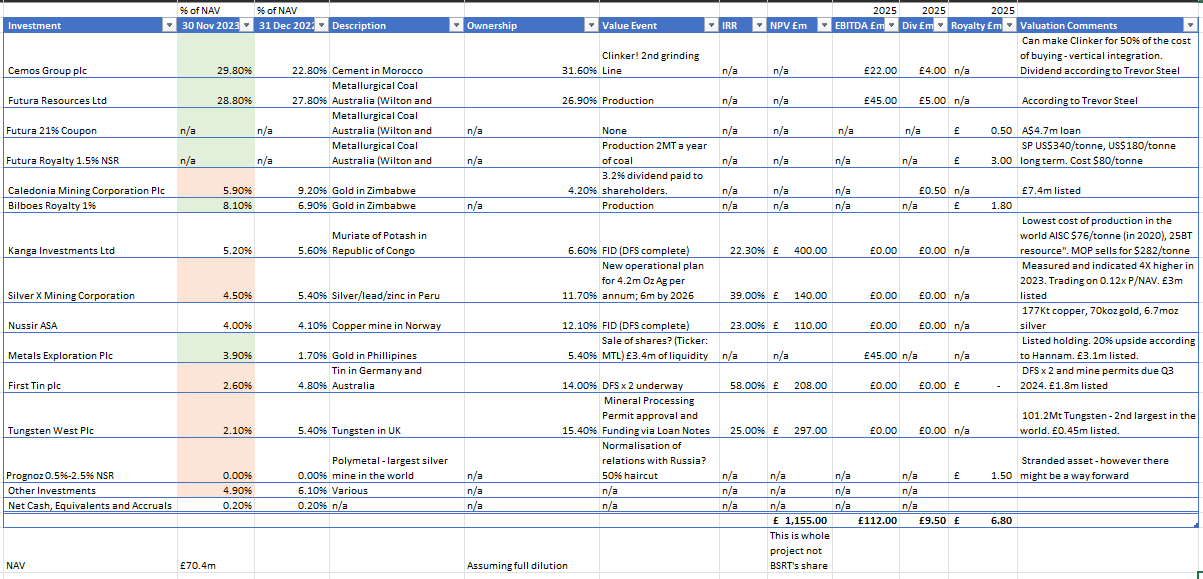Select the £112.00 EBITDA total cell
The height and width of the screenshot is (579, 1203).
(x=866, y=521)
